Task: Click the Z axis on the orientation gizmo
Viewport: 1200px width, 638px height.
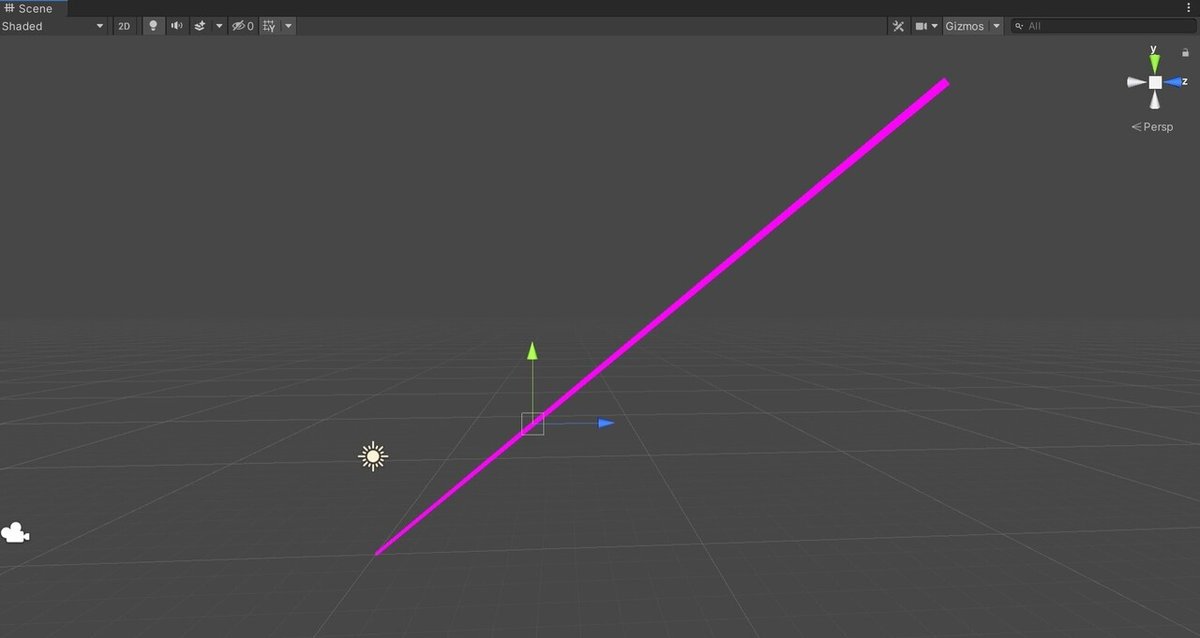Action: pos(1176,83)
